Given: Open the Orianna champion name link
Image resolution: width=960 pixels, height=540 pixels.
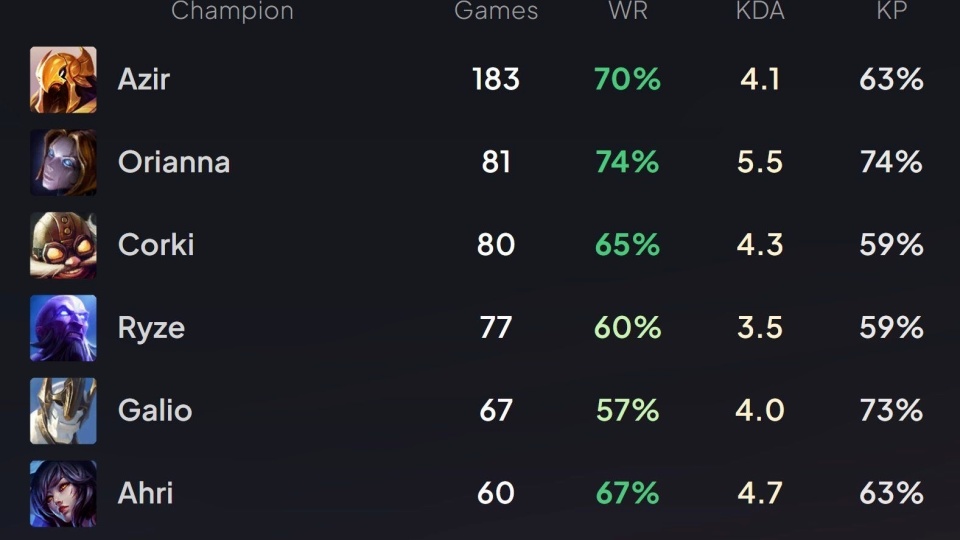Looking at the screenshot, I should tap(174, 163).
